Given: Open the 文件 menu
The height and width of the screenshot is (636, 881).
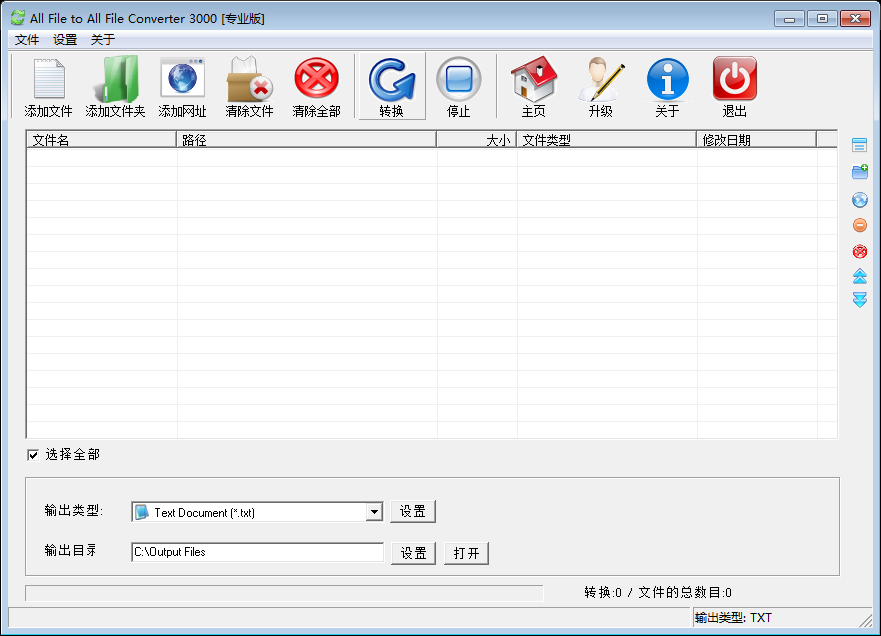Looking at the screenshot, I should pos(25,39).
